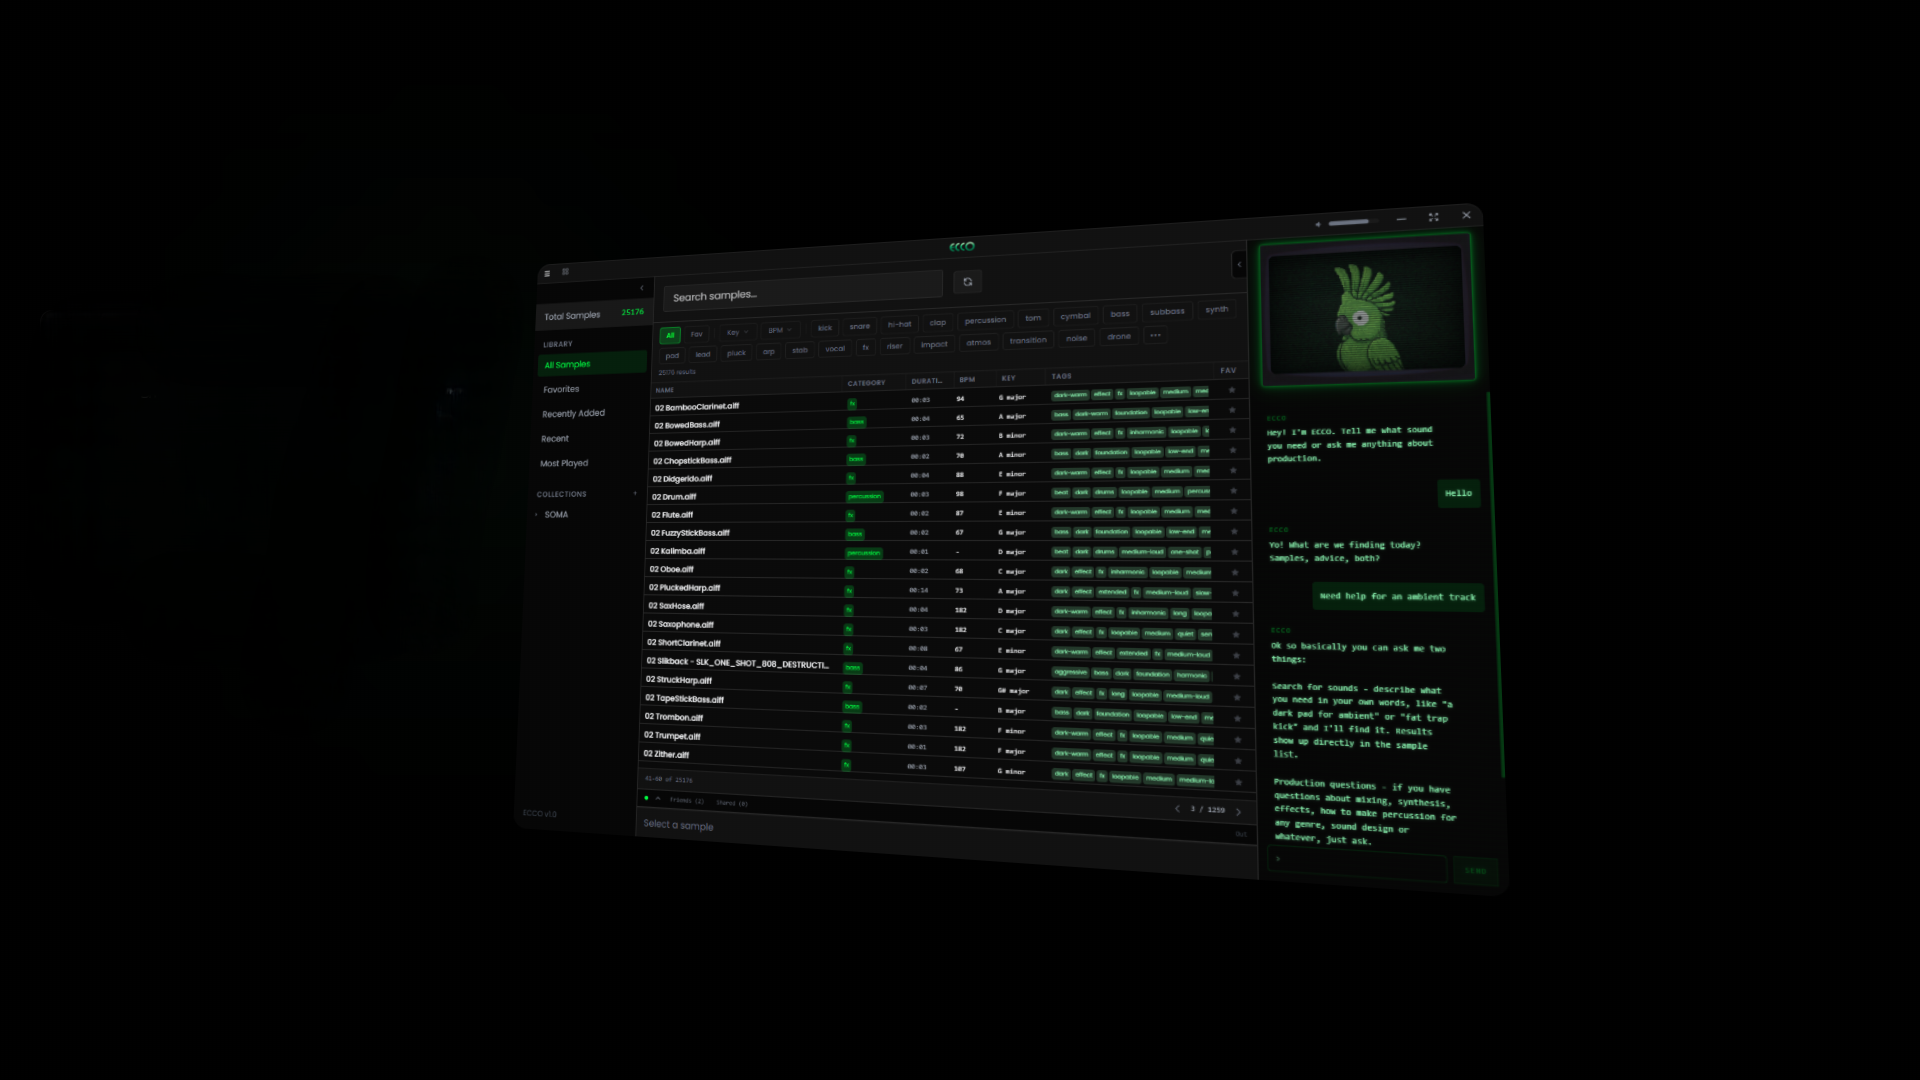This screenshot has width=1920, height=1080.
Task: Adjust the volume slider in title bar
Action: tap(1352, 222)
